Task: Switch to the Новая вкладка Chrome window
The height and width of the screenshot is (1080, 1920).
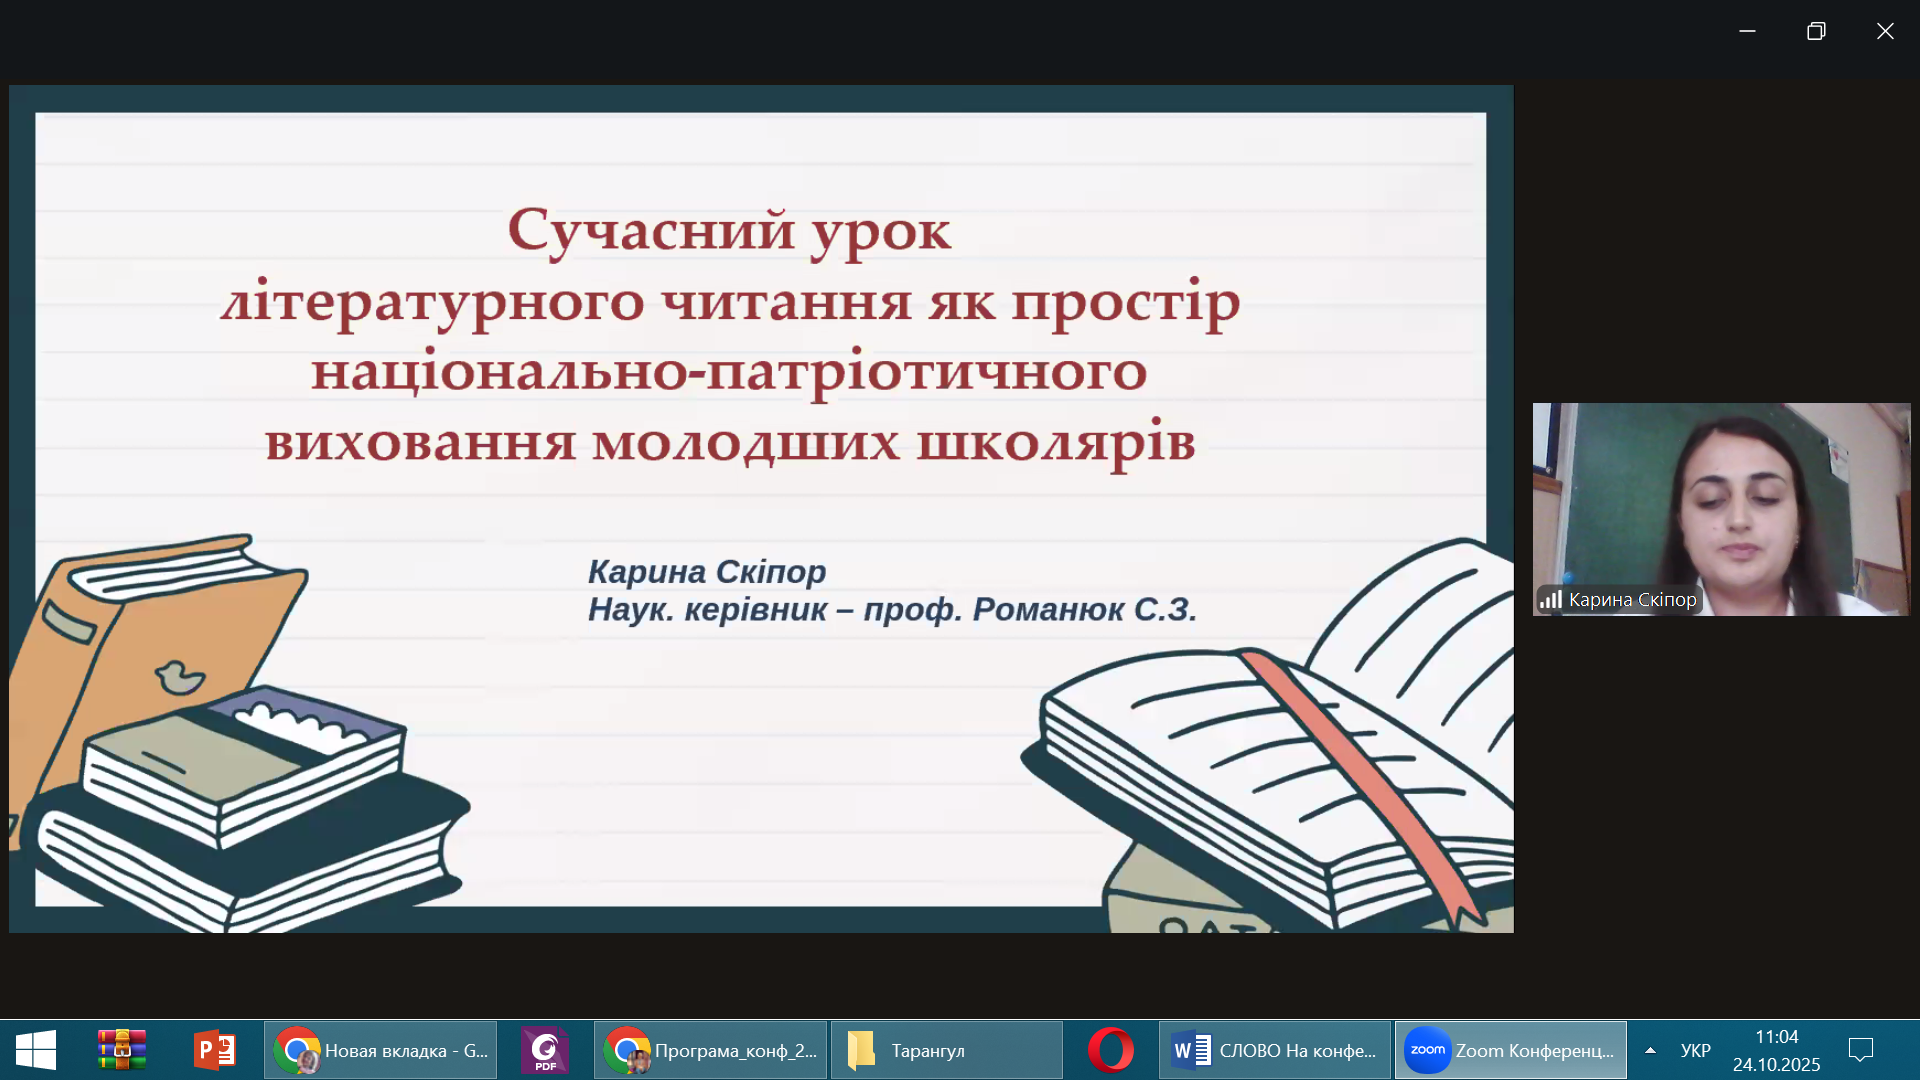Action: point(381,1050)
